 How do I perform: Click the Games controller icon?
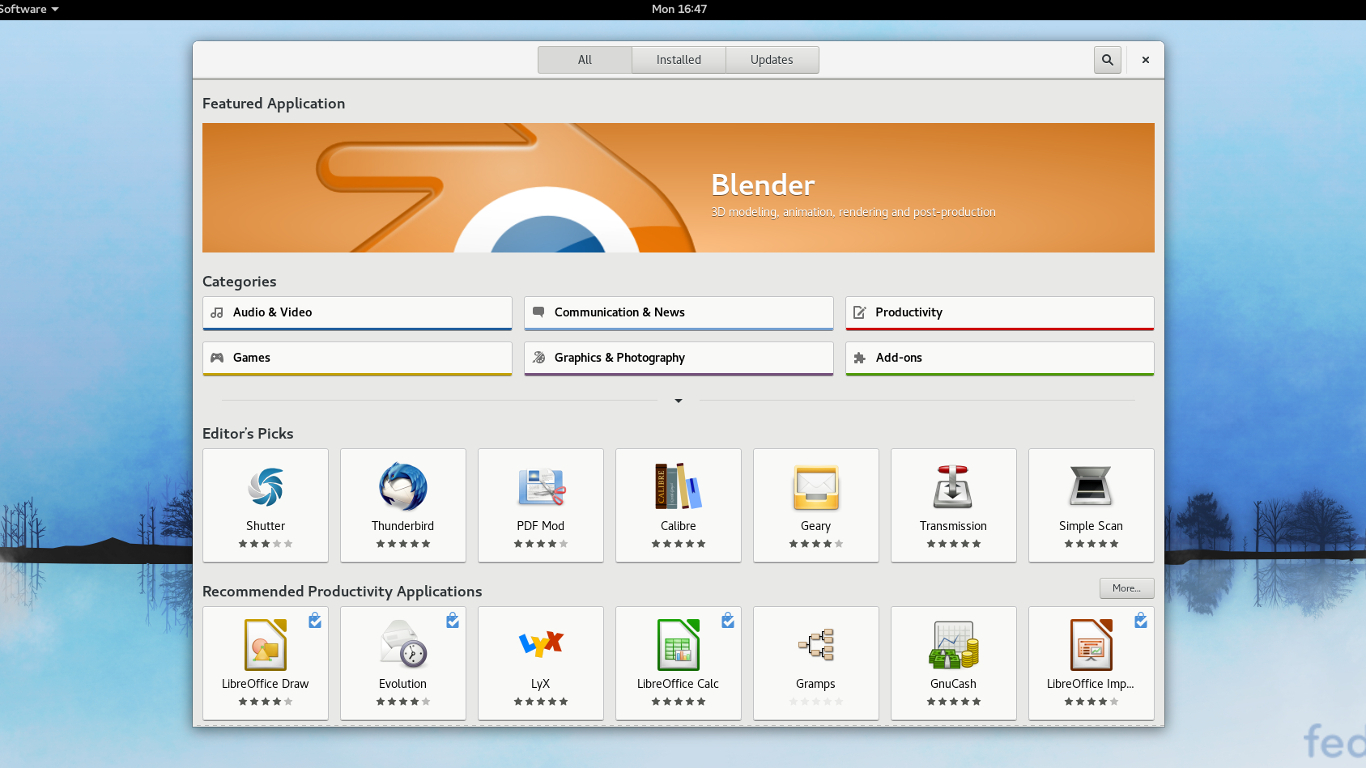coord(217,357)
